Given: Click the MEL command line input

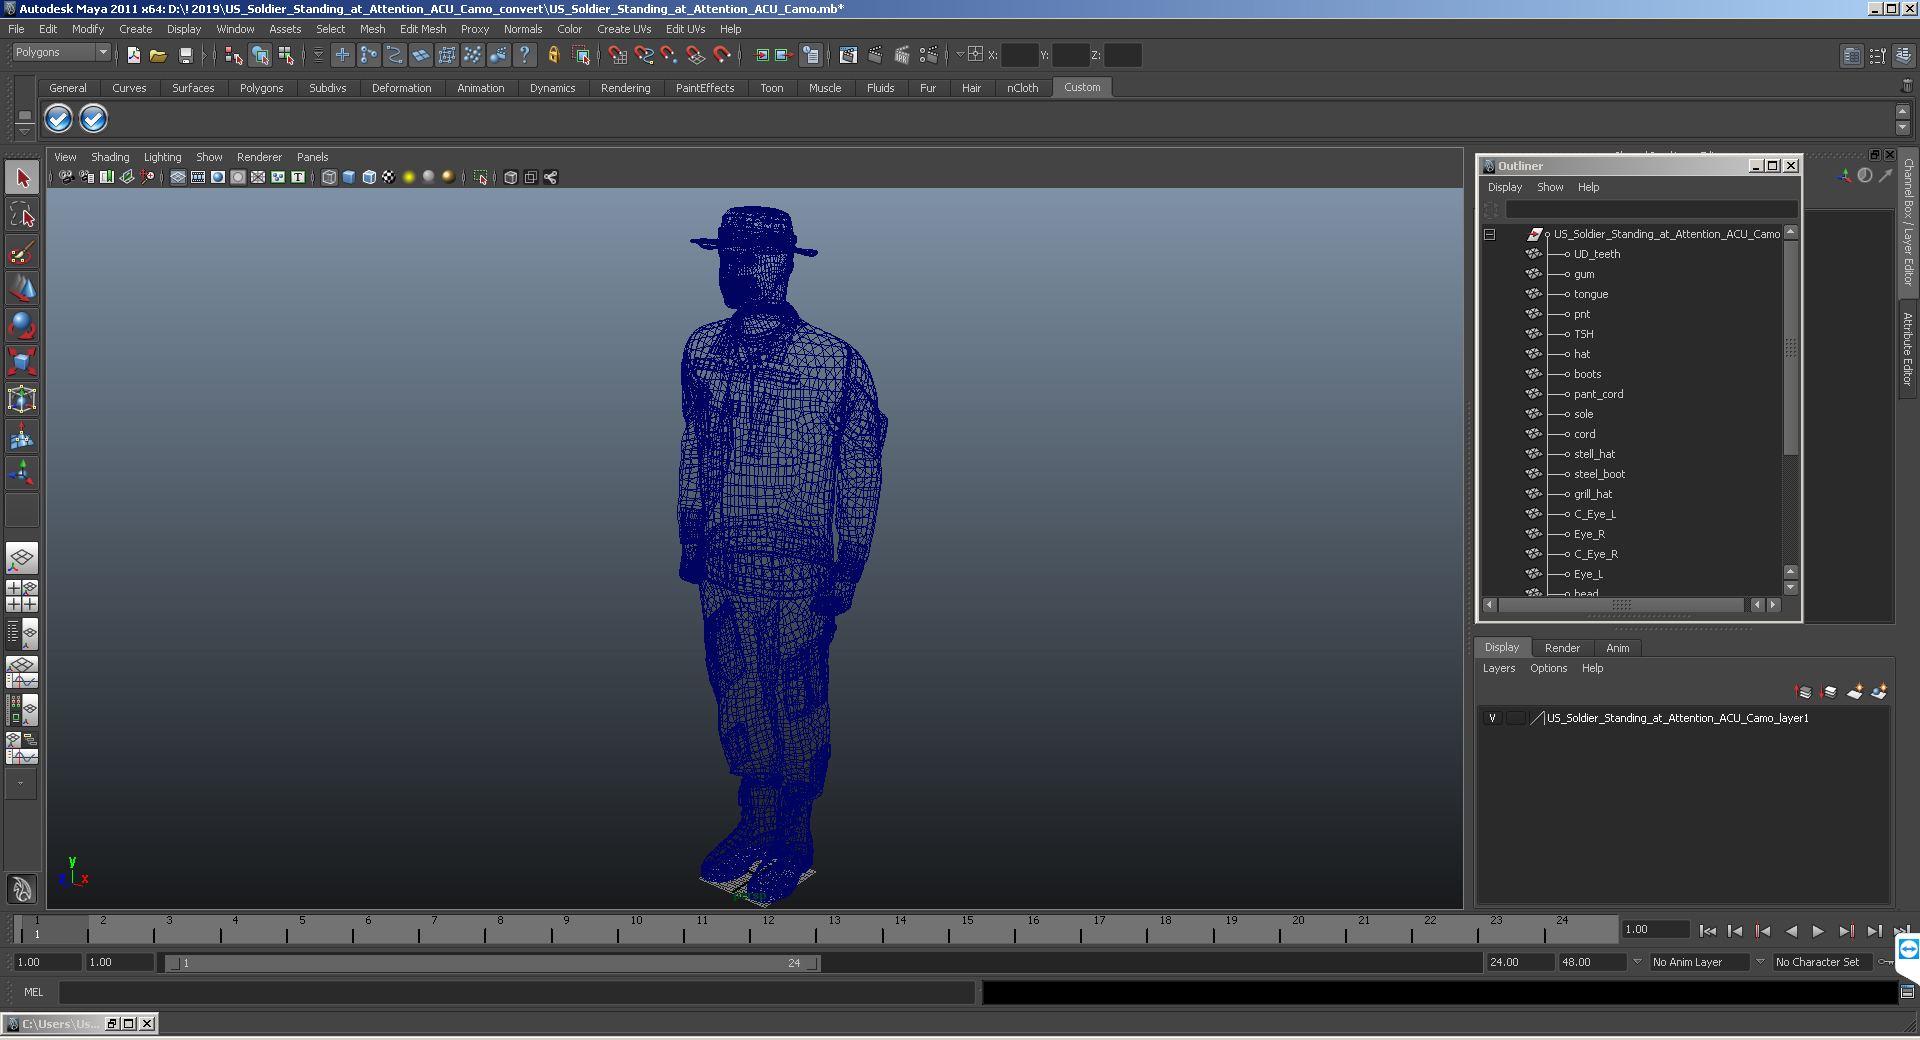Looking at the screenshot, I should tap(516, 992).
